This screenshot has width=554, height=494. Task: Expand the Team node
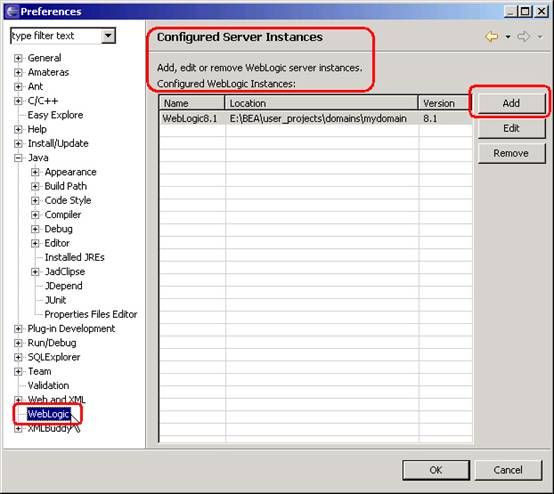click(18, 371)
